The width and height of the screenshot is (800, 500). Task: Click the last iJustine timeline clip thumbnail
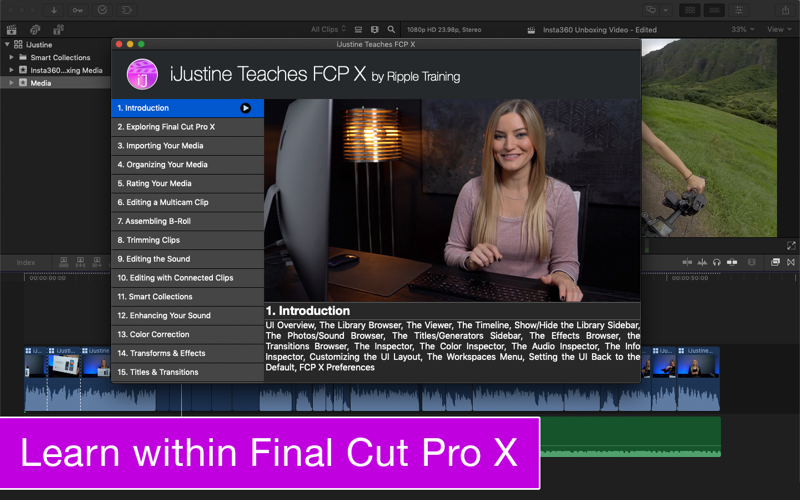tap(698, 366)
